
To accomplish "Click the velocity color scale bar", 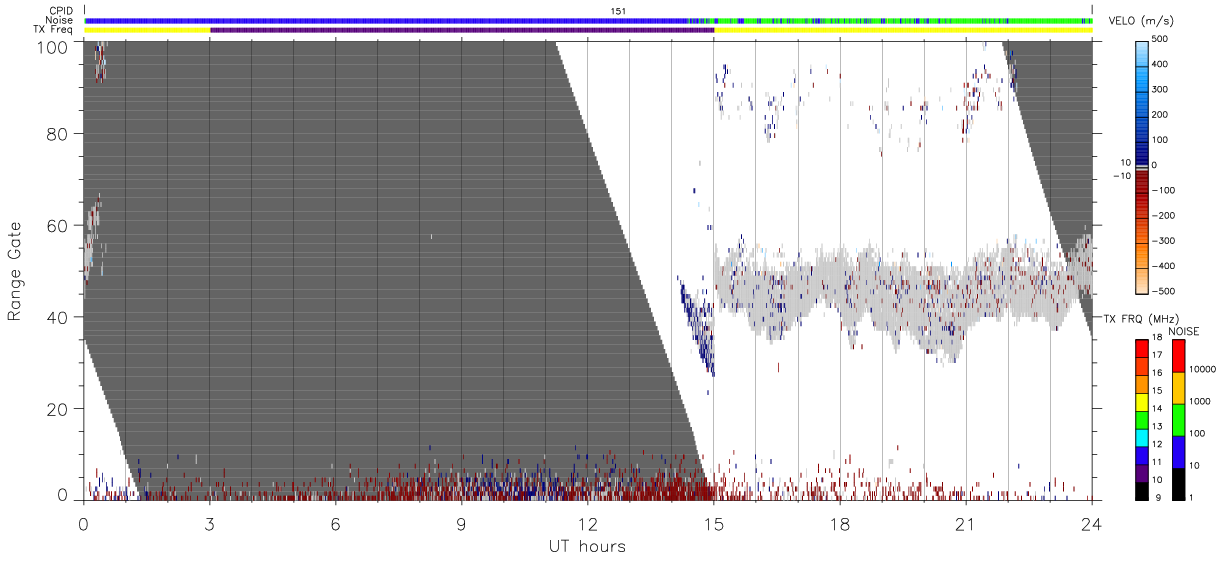I will coord(1144,166).
